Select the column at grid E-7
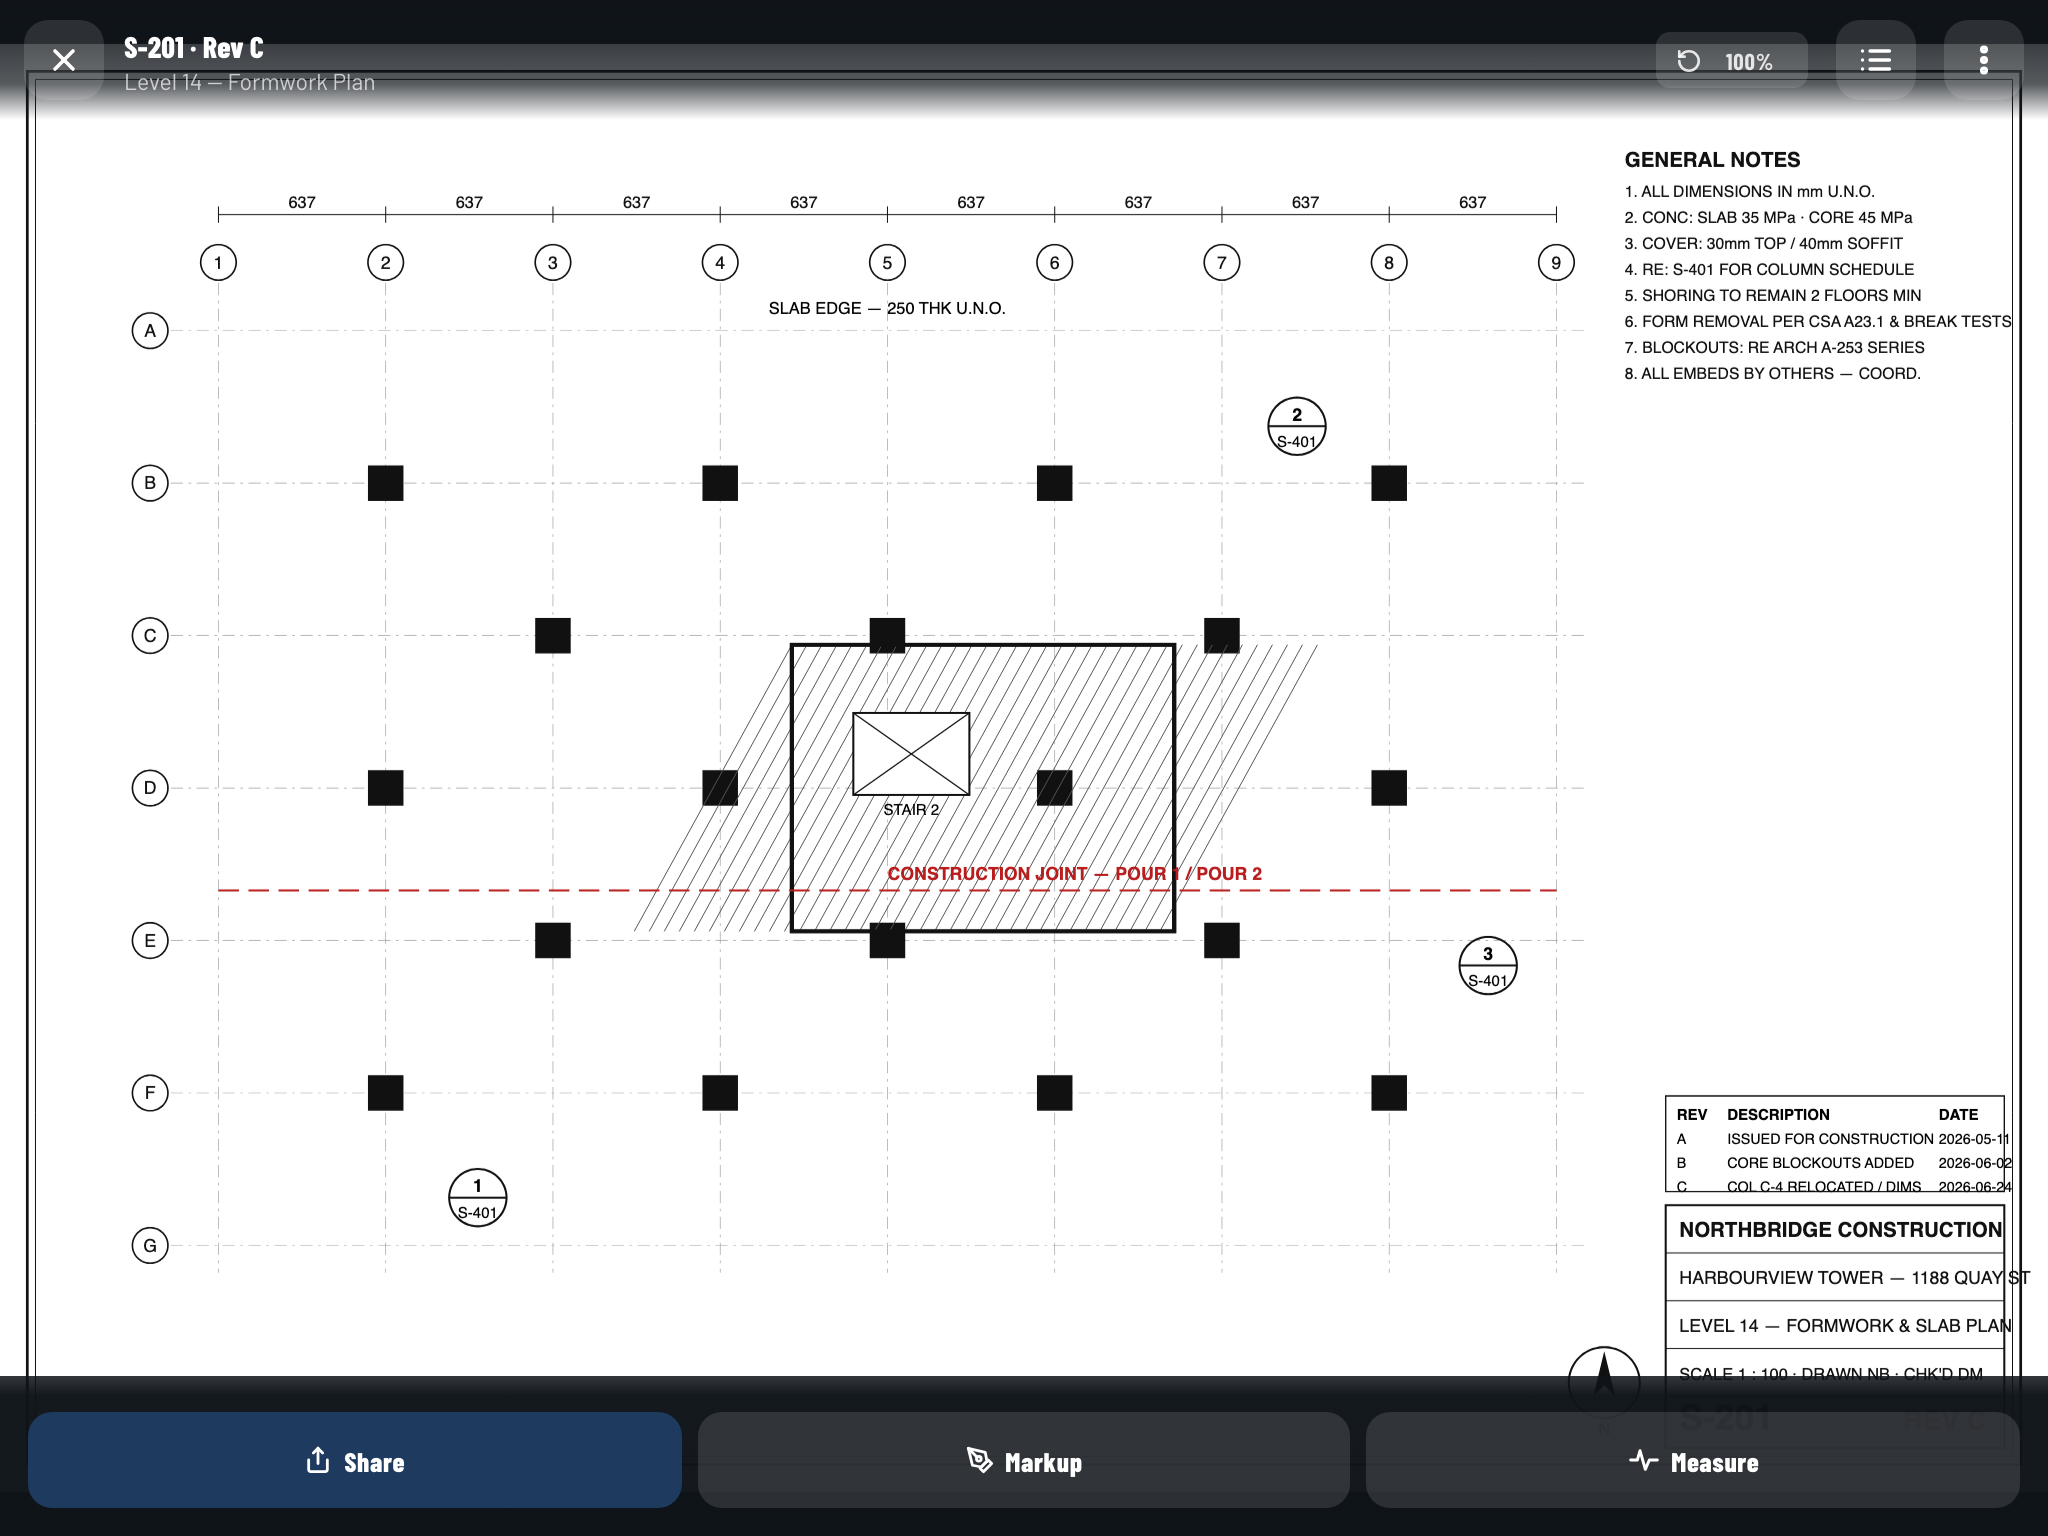Screen dimensions: 2048x1536 (1222, 940)
